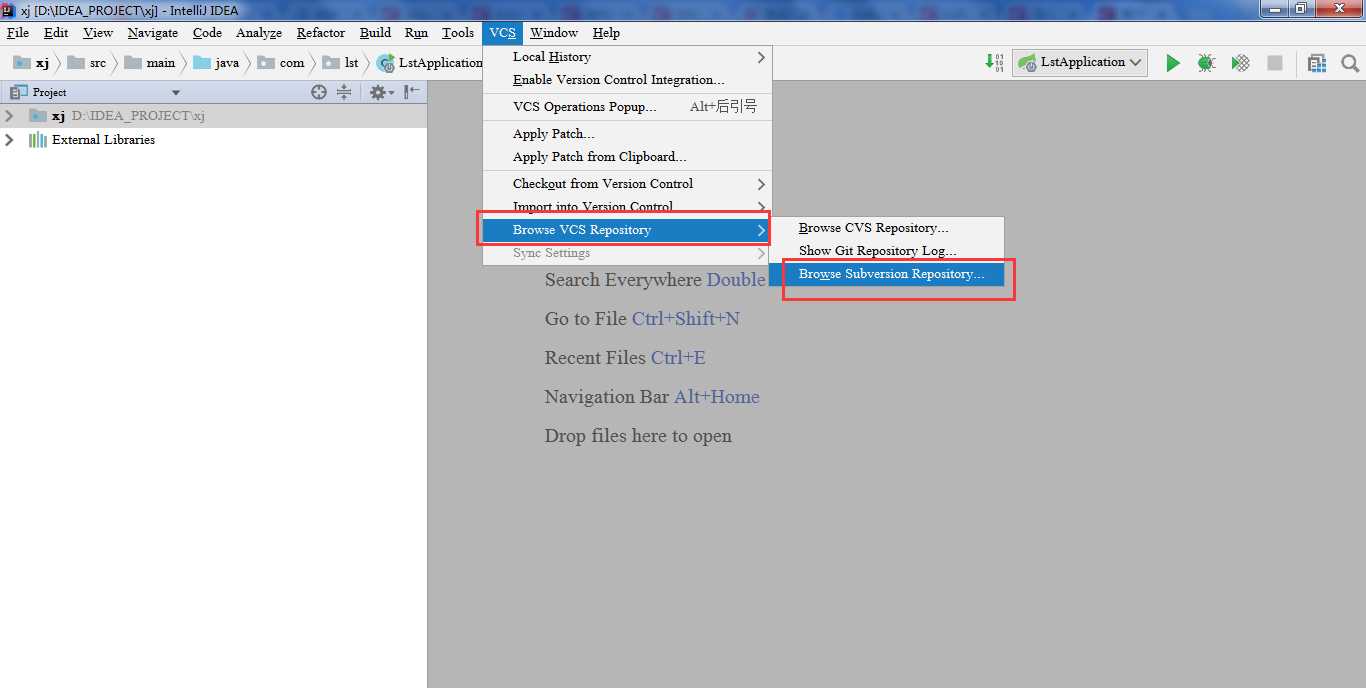Open the Run menu
This screenshot has width=1366, height=688.
coord(416,33)
